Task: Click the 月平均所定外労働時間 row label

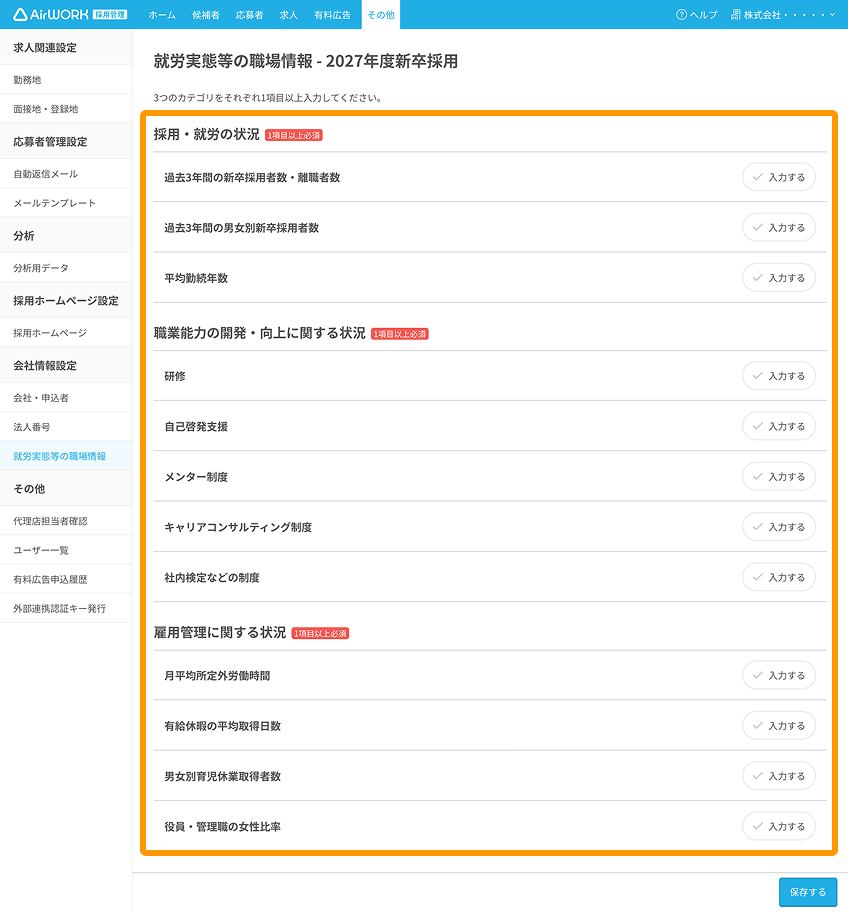Action: click(x=217, y=676)
